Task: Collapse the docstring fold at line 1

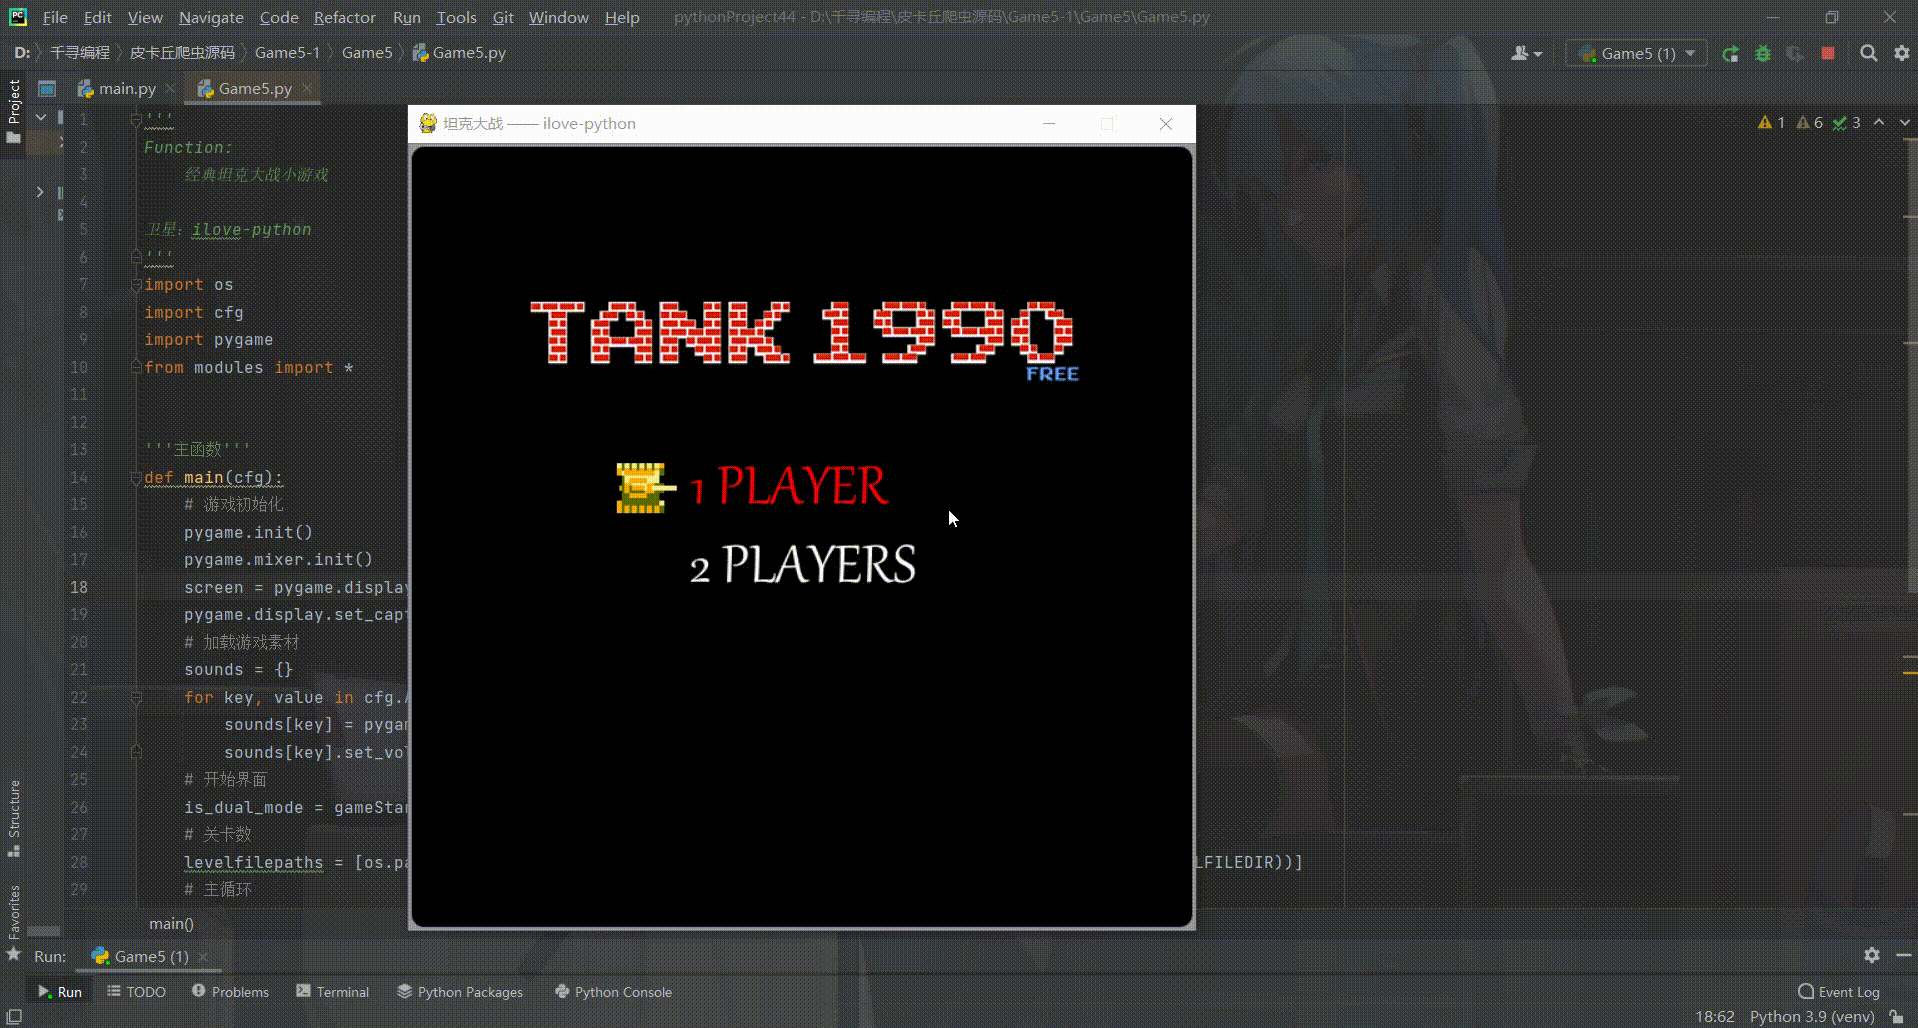Action: 136,120
